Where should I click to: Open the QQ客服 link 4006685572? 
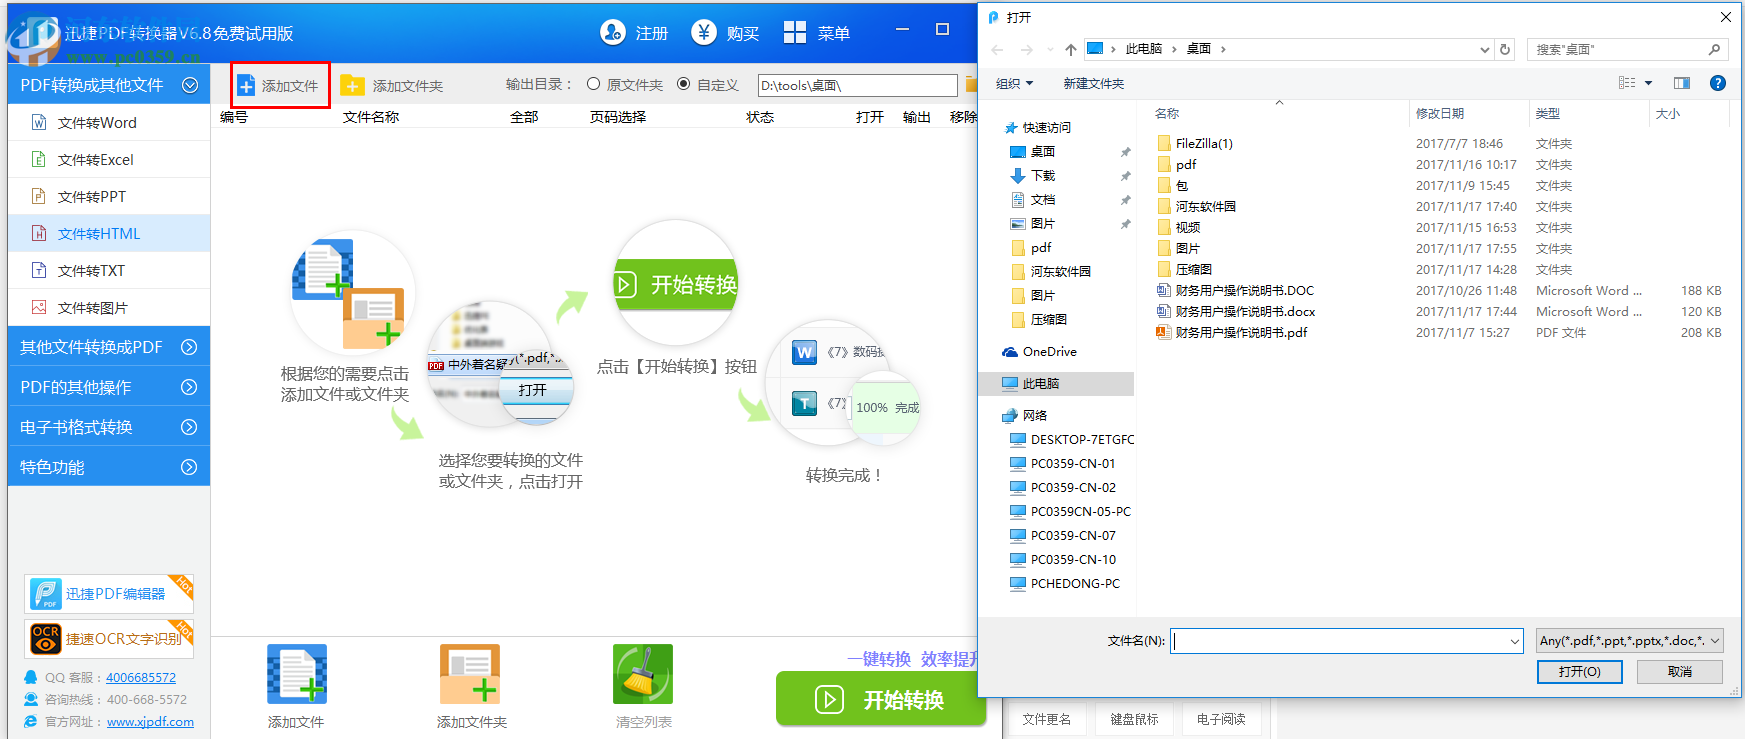(x=141, y=677)
